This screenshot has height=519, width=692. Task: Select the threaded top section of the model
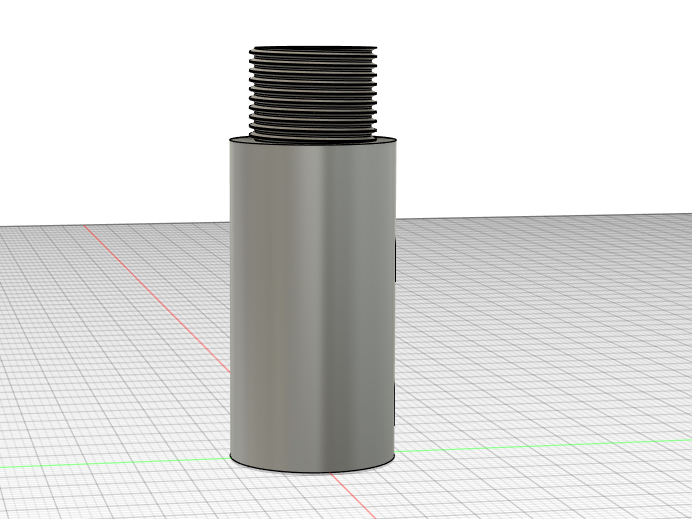click(x=313, y=94)
